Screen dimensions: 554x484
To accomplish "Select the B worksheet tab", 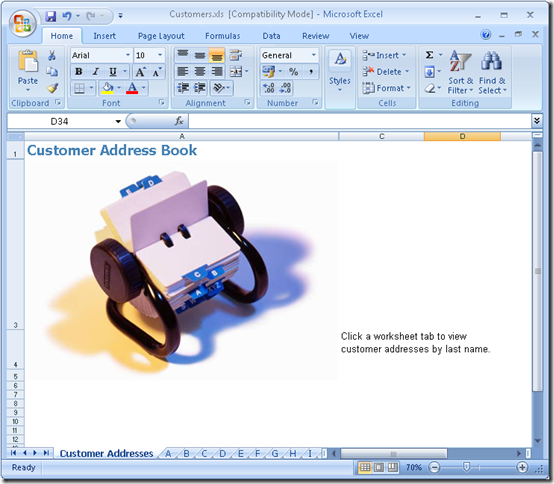I will click(187, 453).
